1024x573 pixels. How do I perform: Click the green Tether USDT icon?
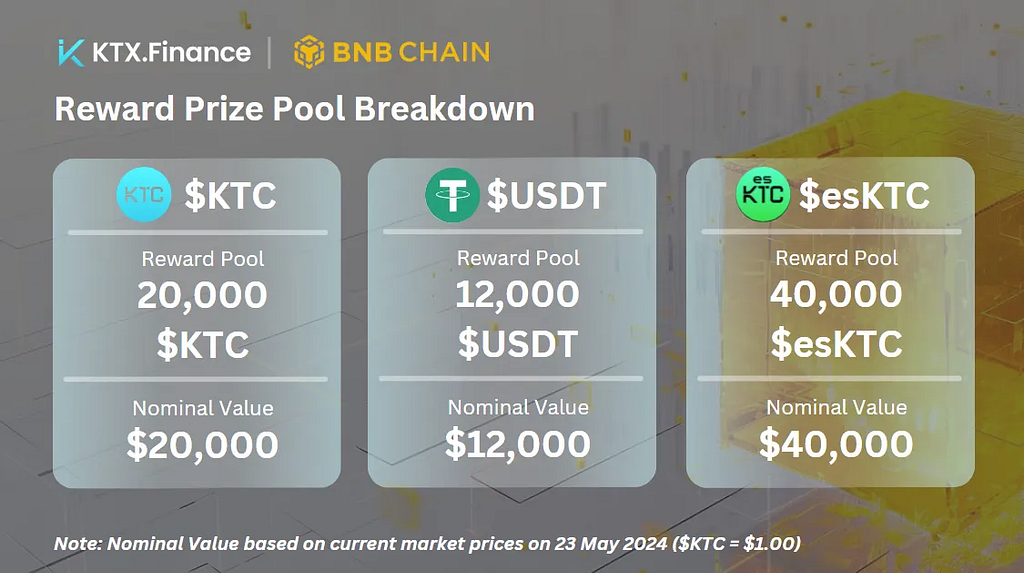[x=452, y=195]
